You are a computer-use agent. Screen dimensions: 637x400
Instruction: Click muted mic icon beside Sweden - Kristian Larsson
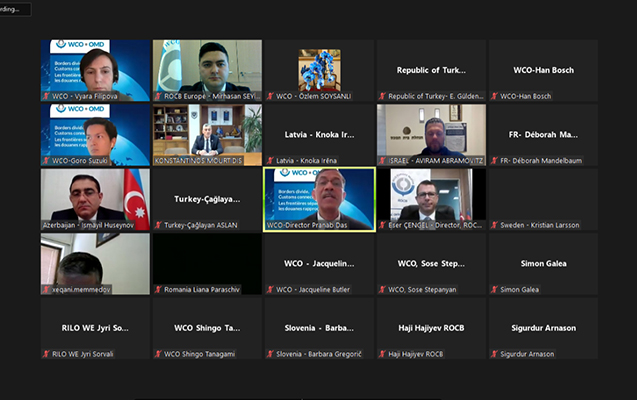click(494, 225)
